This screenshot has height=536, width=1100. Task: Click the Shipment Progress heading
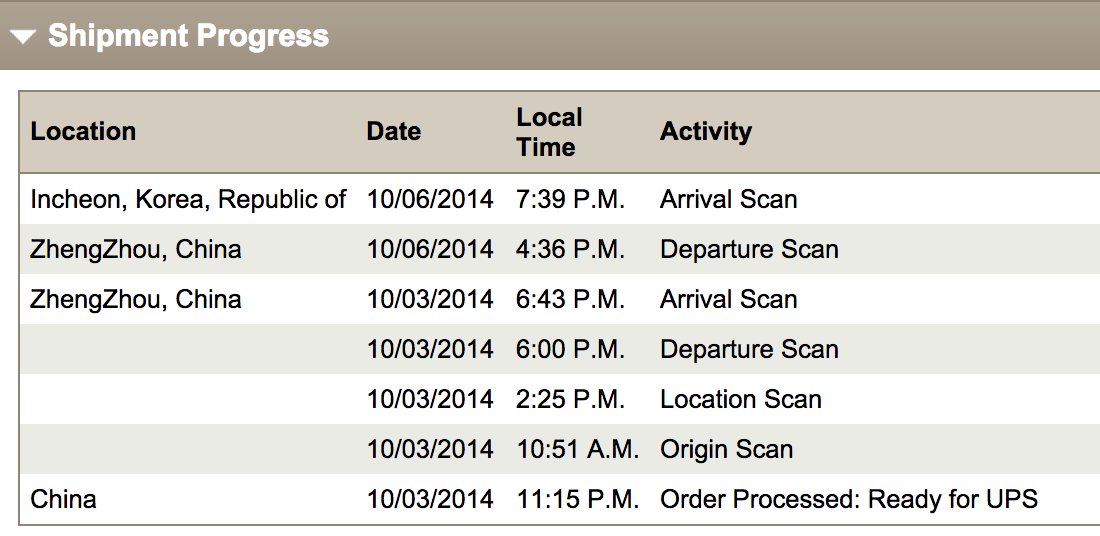click(x=188, y=36)
